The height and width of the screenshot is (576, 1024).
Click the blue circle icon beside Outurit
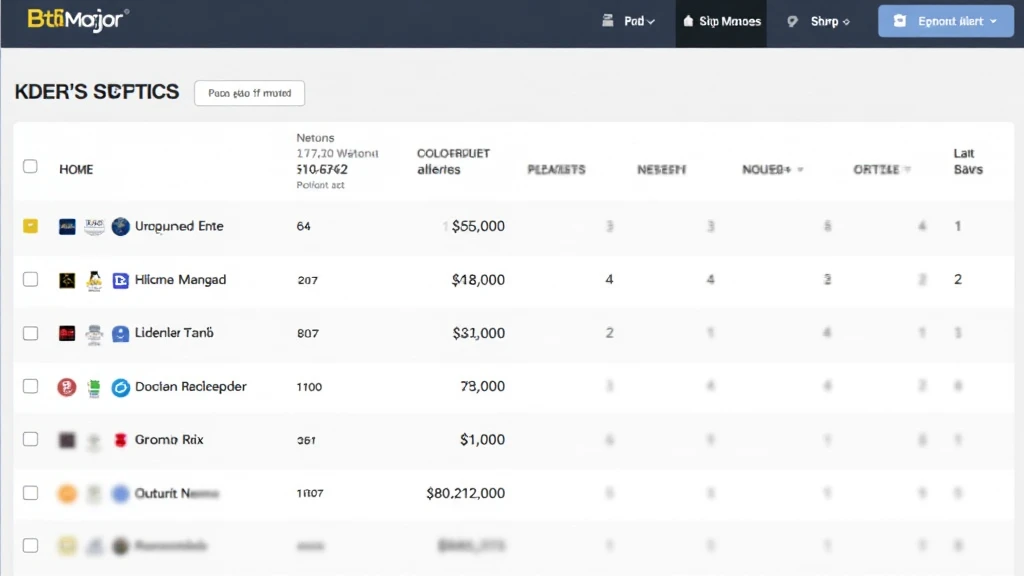121,494
